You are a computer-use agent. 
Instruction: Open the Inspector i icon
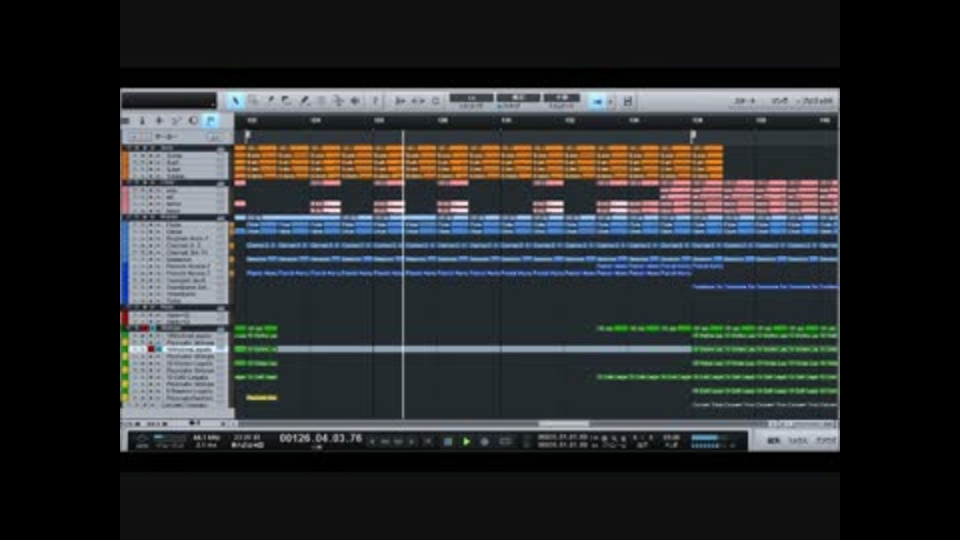142,121
